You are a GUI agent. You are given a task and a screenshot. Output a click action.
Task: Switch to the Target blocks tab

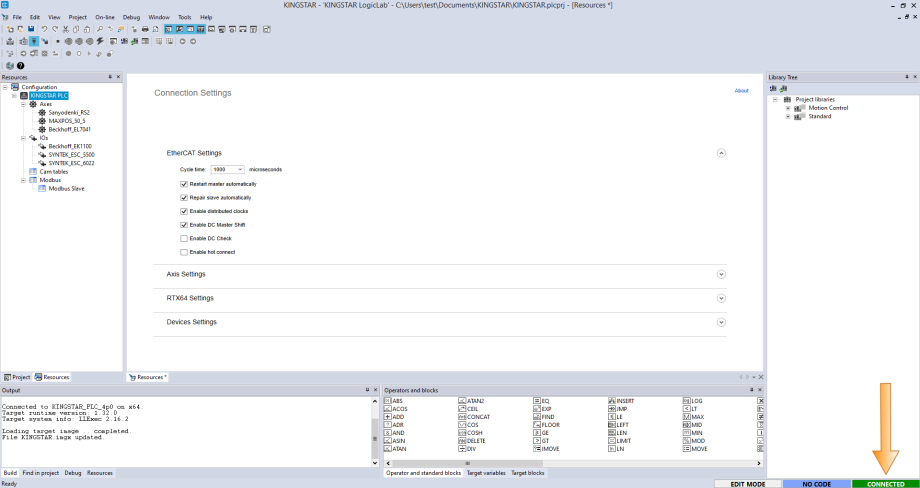[x=527, y=473]
